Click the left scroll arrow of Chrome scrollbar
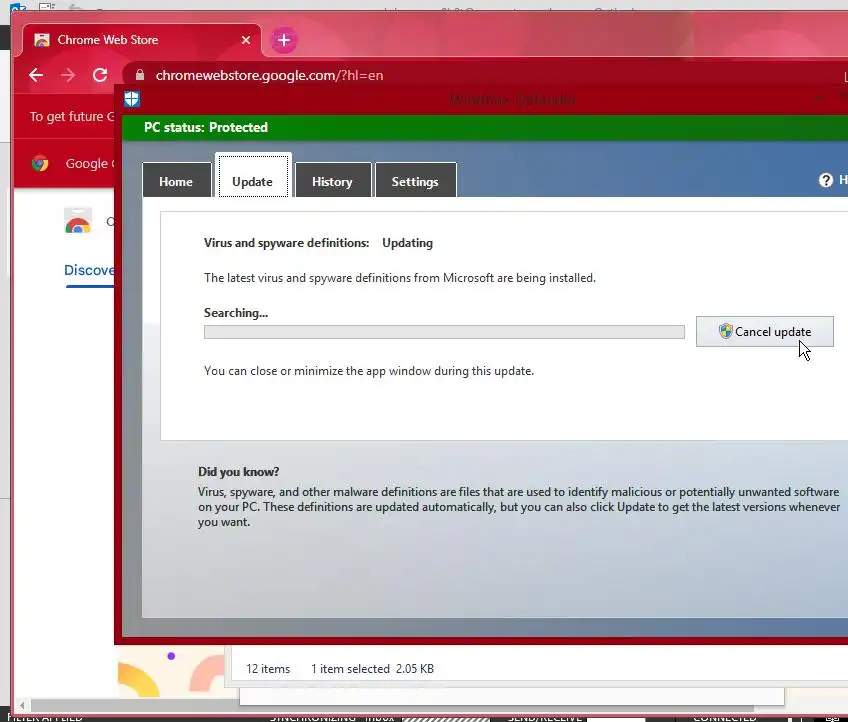 tap(22, 706)
